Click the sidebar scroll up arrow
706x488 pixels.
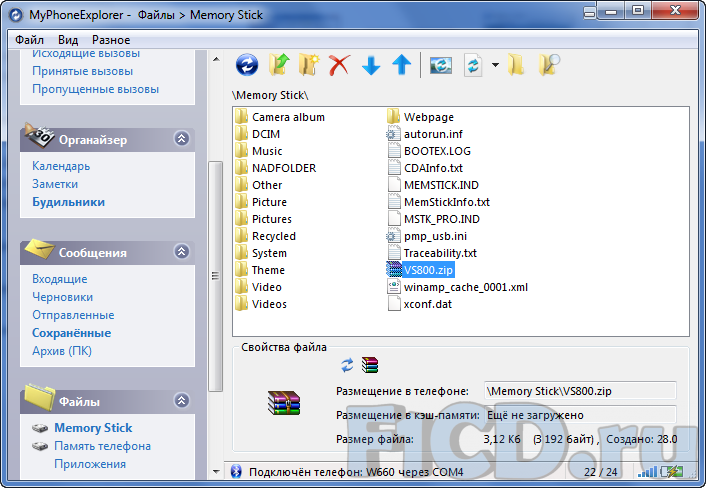(x=216, y=59)
